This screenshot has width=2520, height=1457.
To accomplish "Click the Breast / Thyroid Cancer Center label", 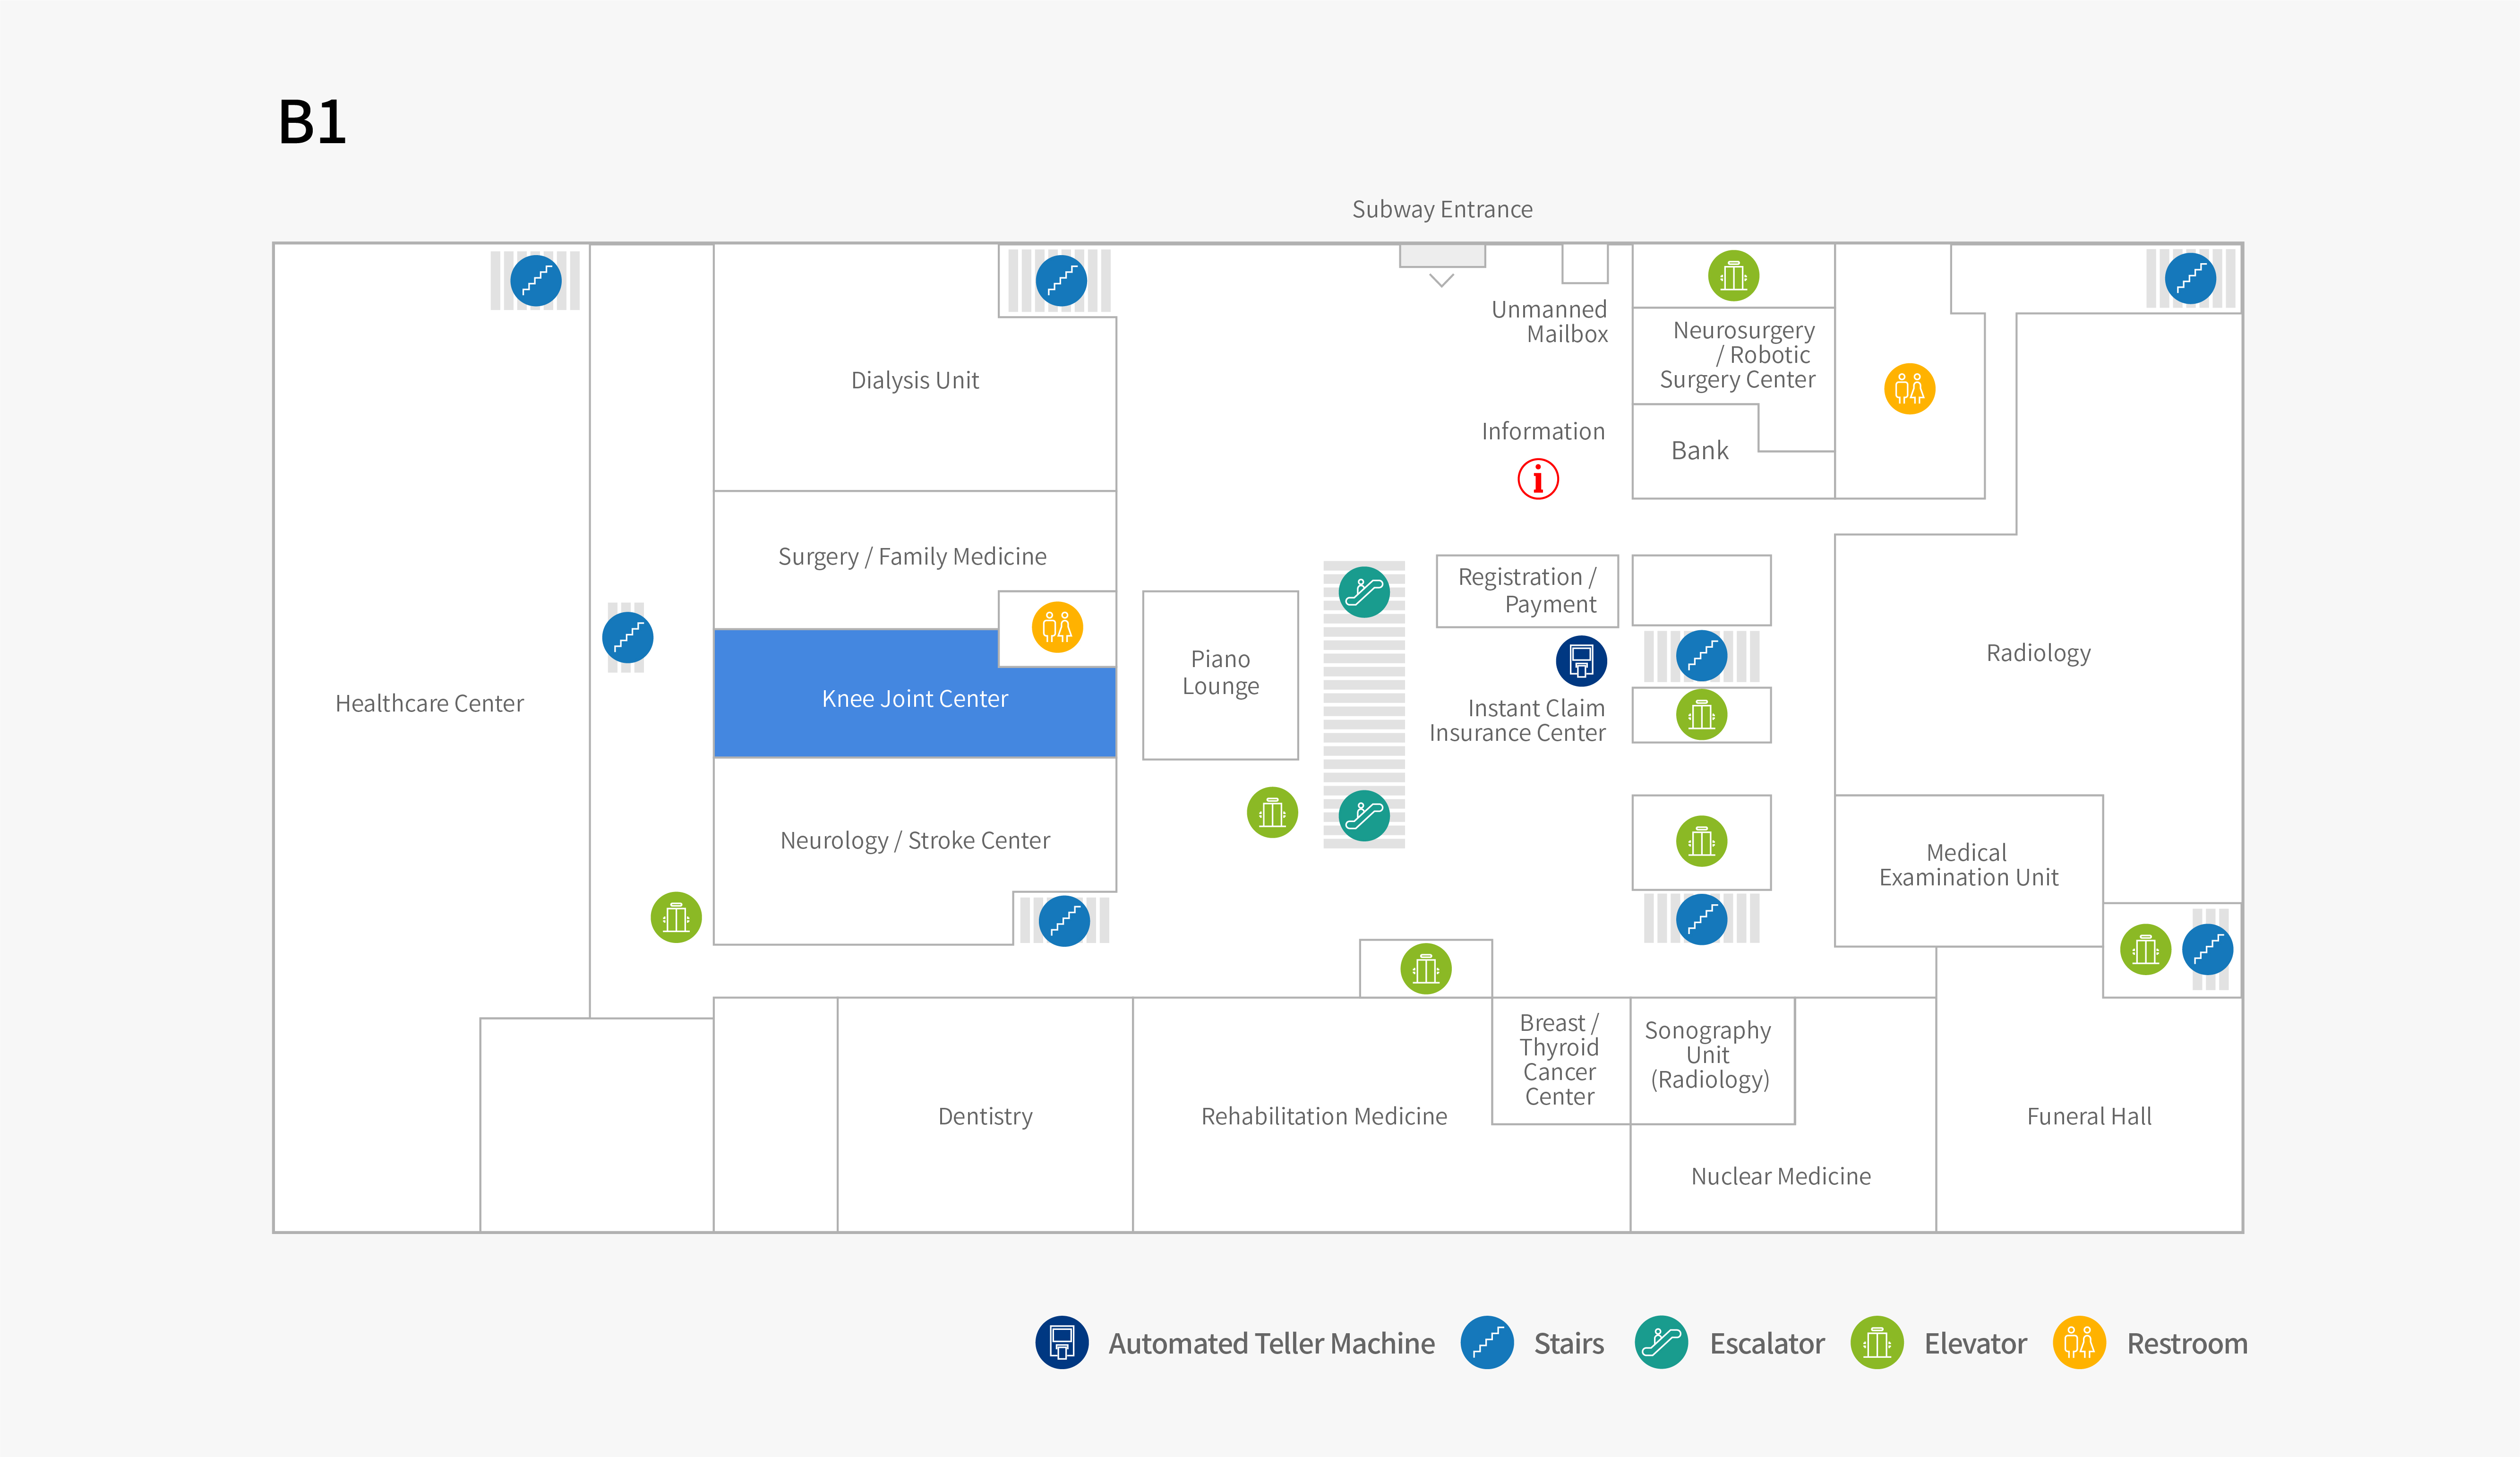I will coord(1559,1060).
